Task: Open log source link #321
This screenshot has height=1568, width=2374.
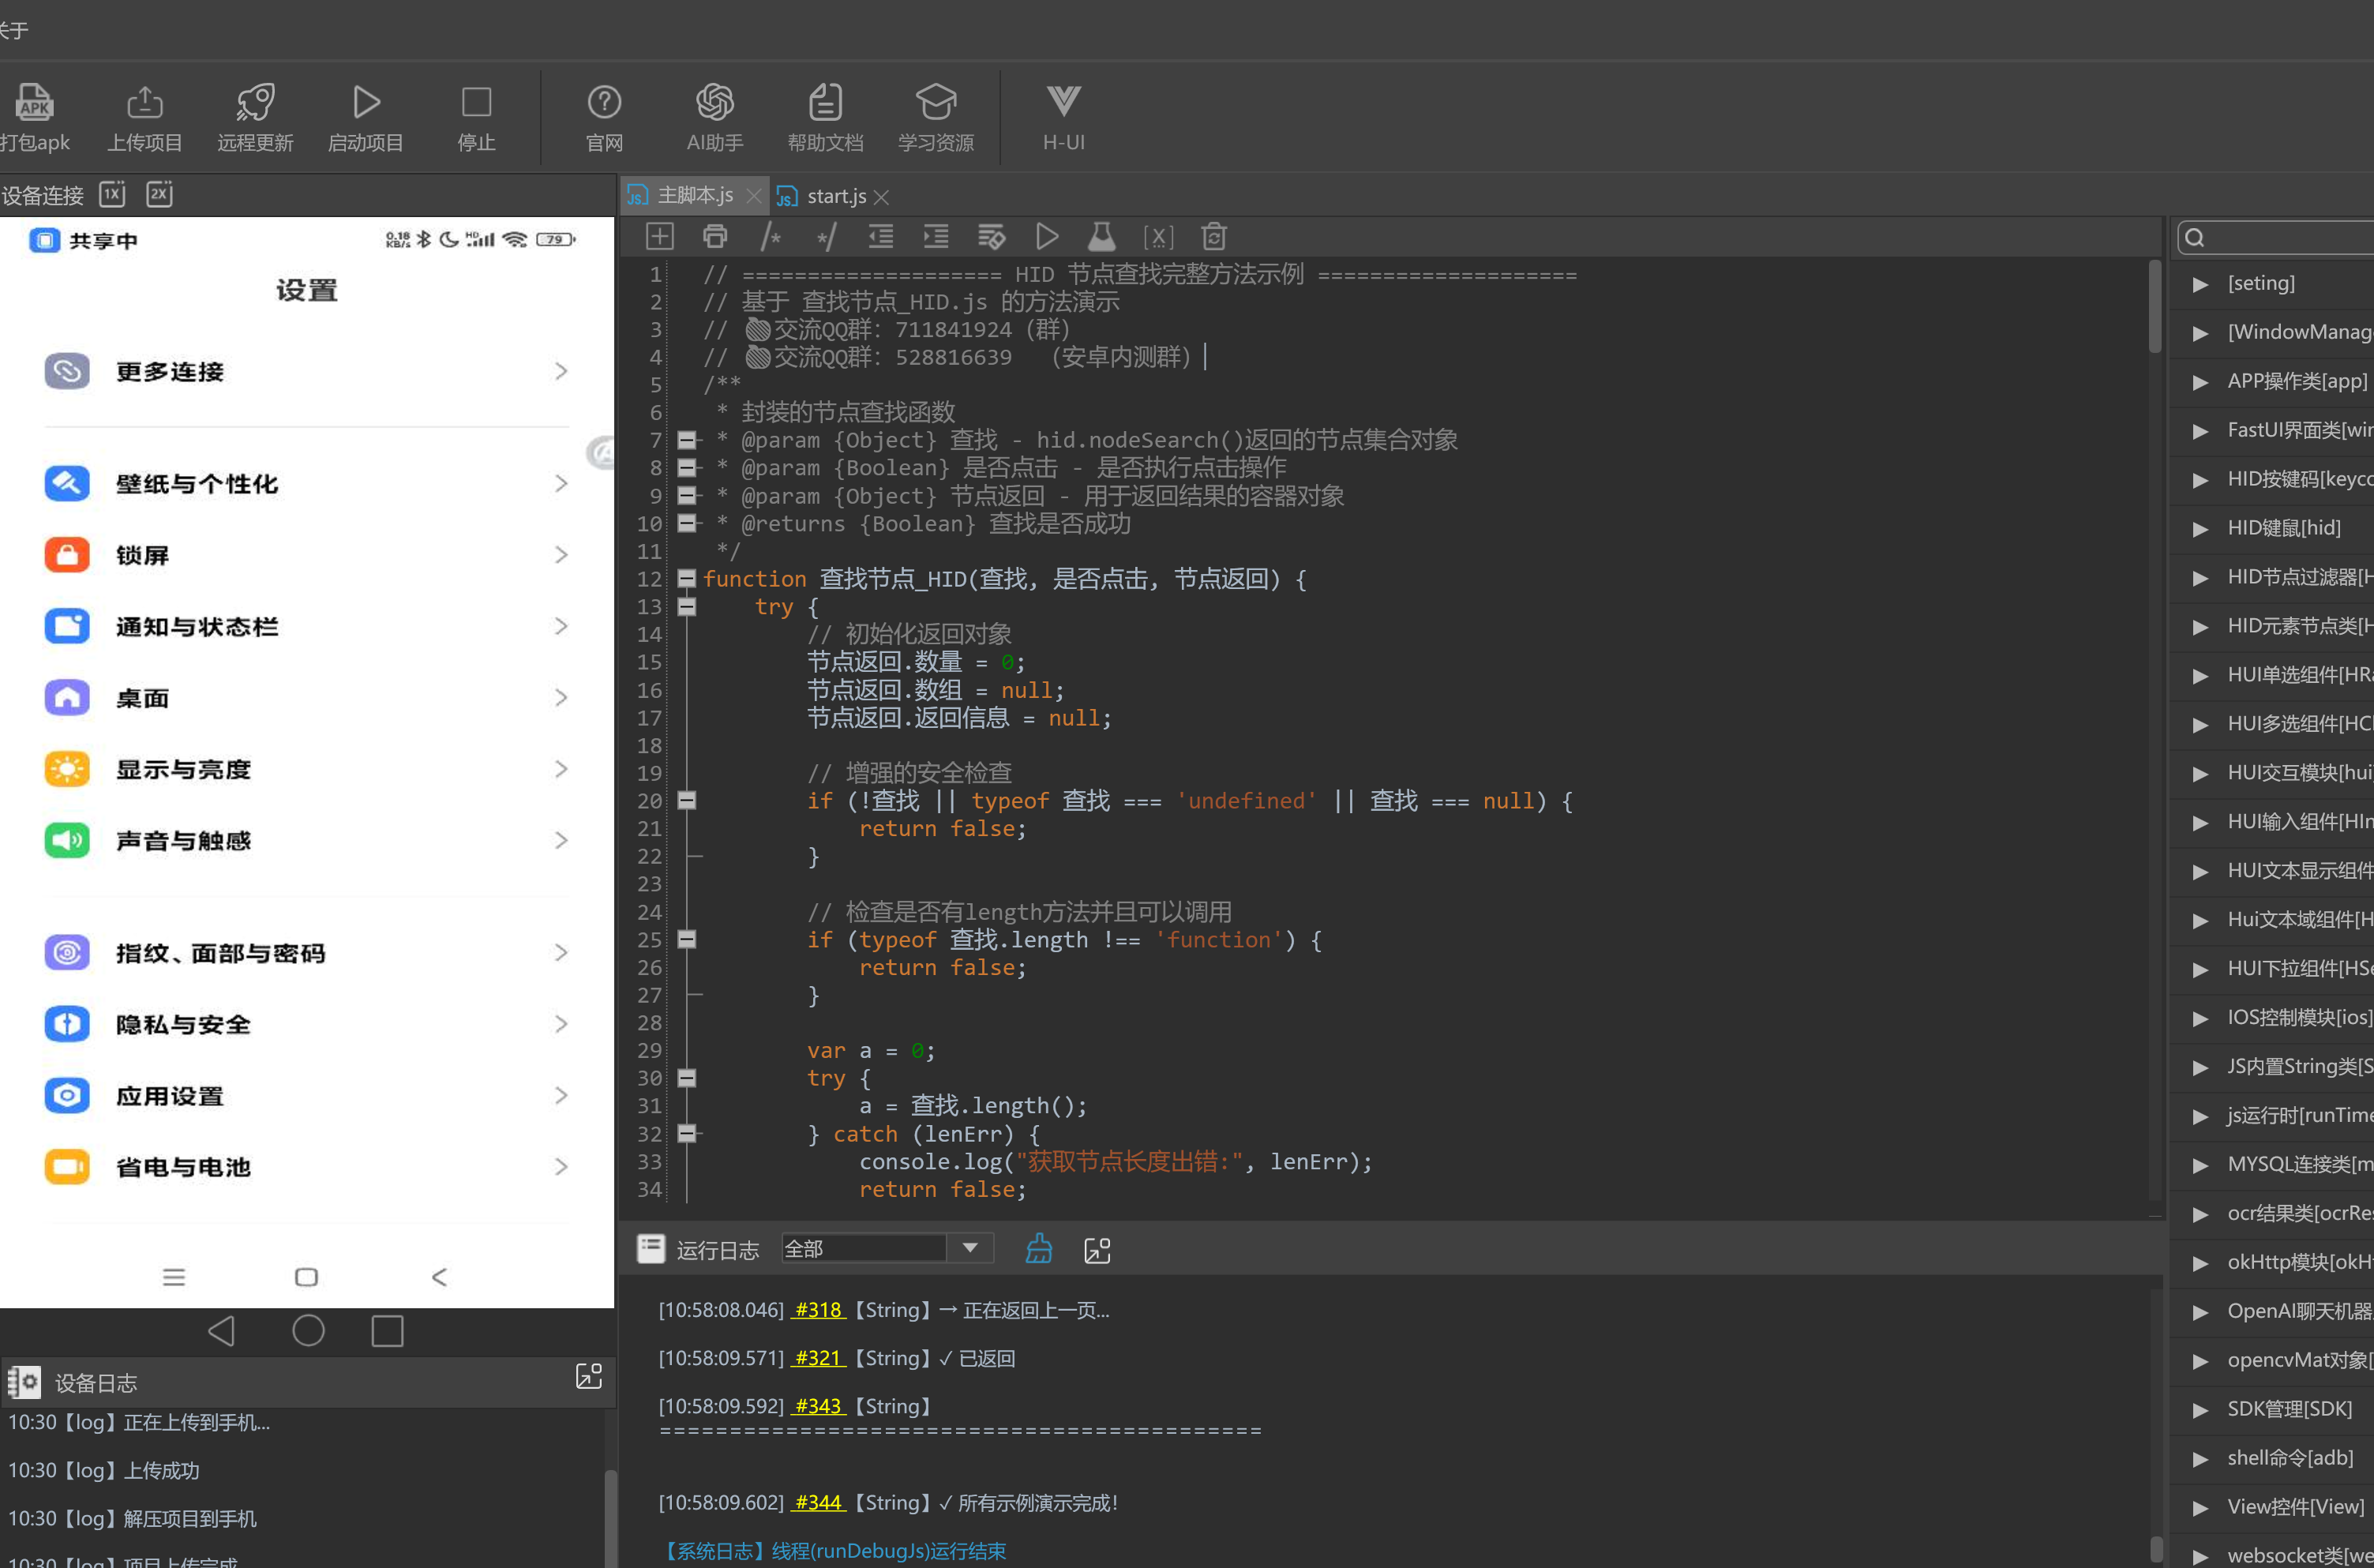Action: coord(818,1358)
